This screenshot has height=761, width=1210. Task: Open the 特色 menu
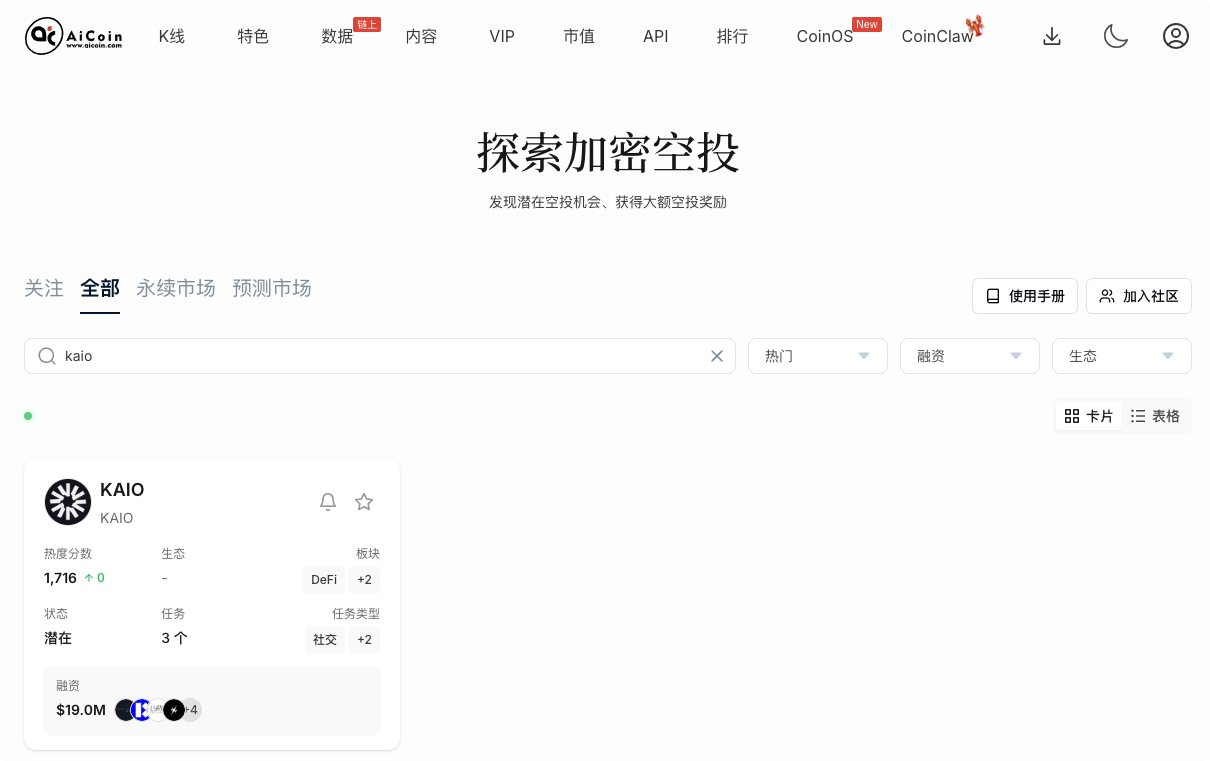tap(253, 37)
